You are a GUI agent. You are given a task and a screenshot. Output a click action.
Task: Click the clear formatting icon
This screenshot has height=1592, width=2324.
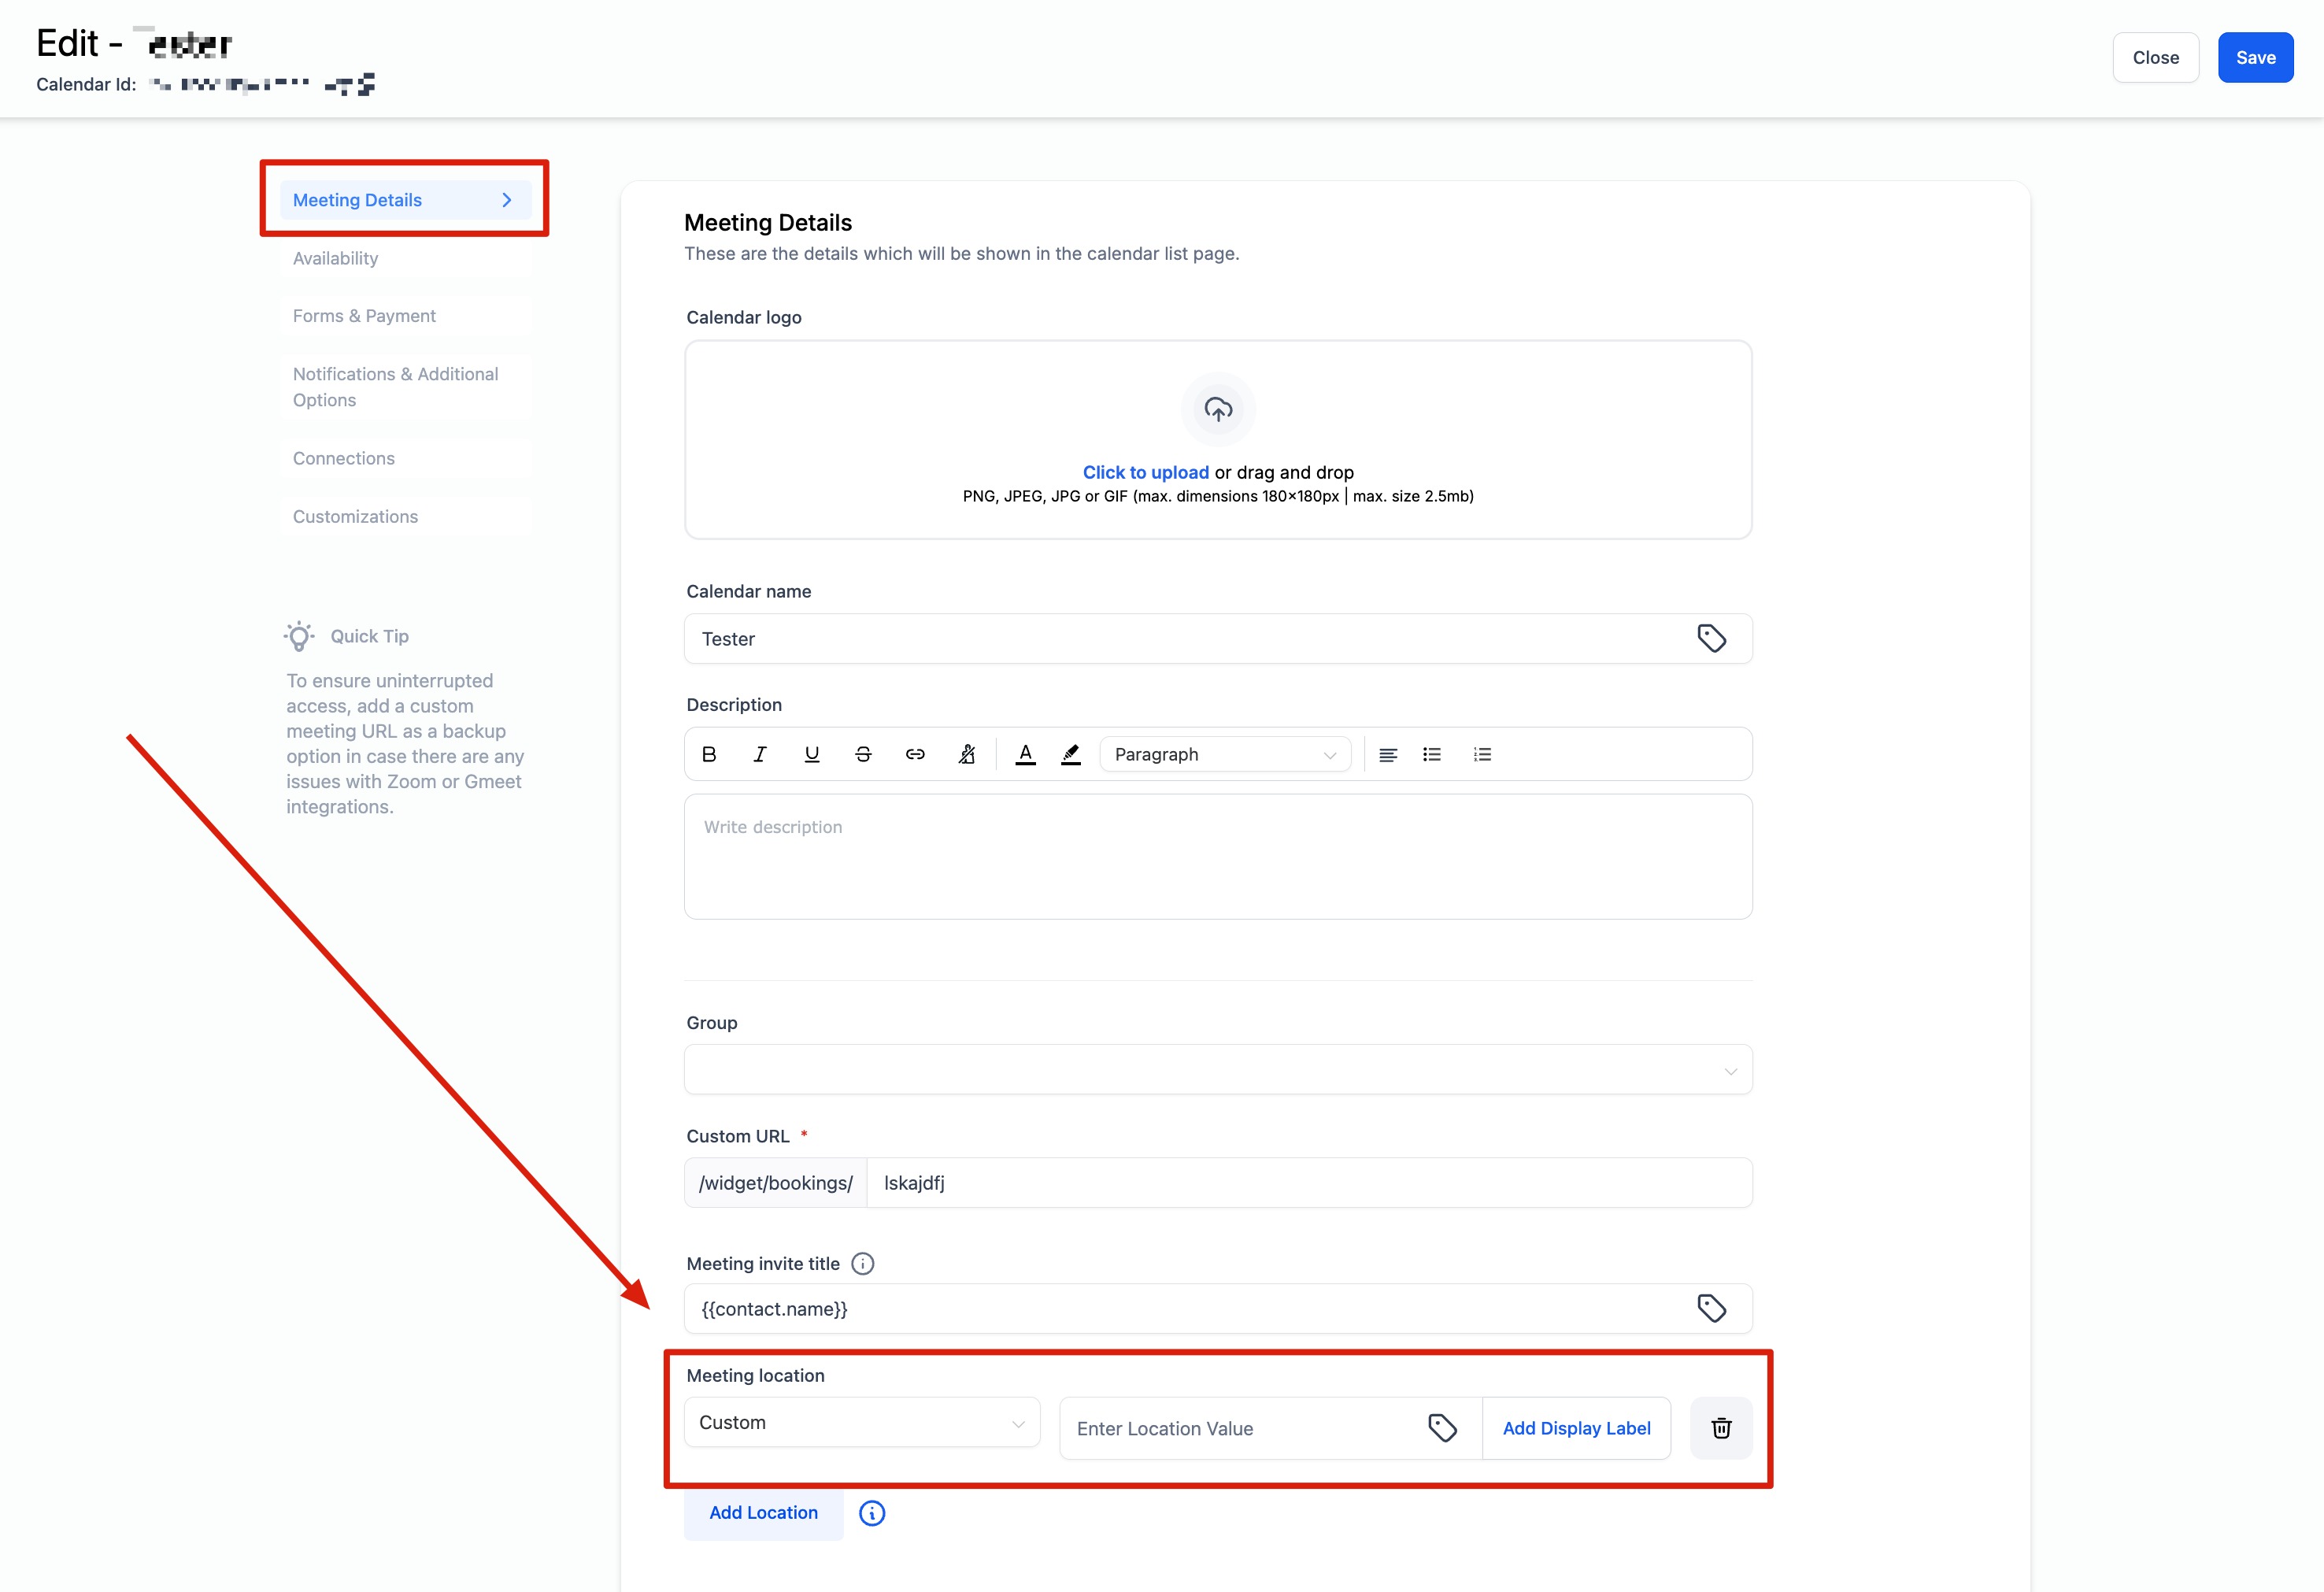click(967, 754)
